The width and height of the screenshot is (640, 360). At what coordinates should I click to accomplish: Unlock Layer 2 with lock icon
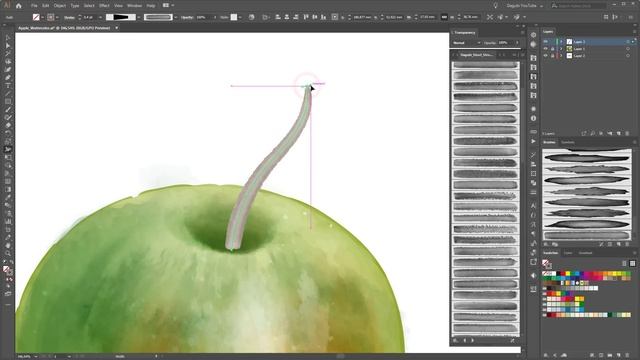[x=553, y=56]
